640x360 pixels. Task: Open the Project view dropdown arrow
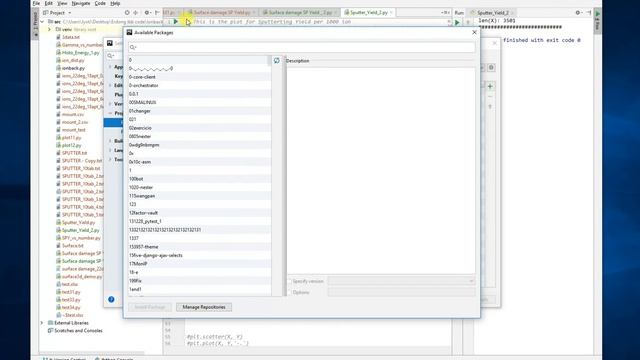pyautogui.click(x=70, y=13)
